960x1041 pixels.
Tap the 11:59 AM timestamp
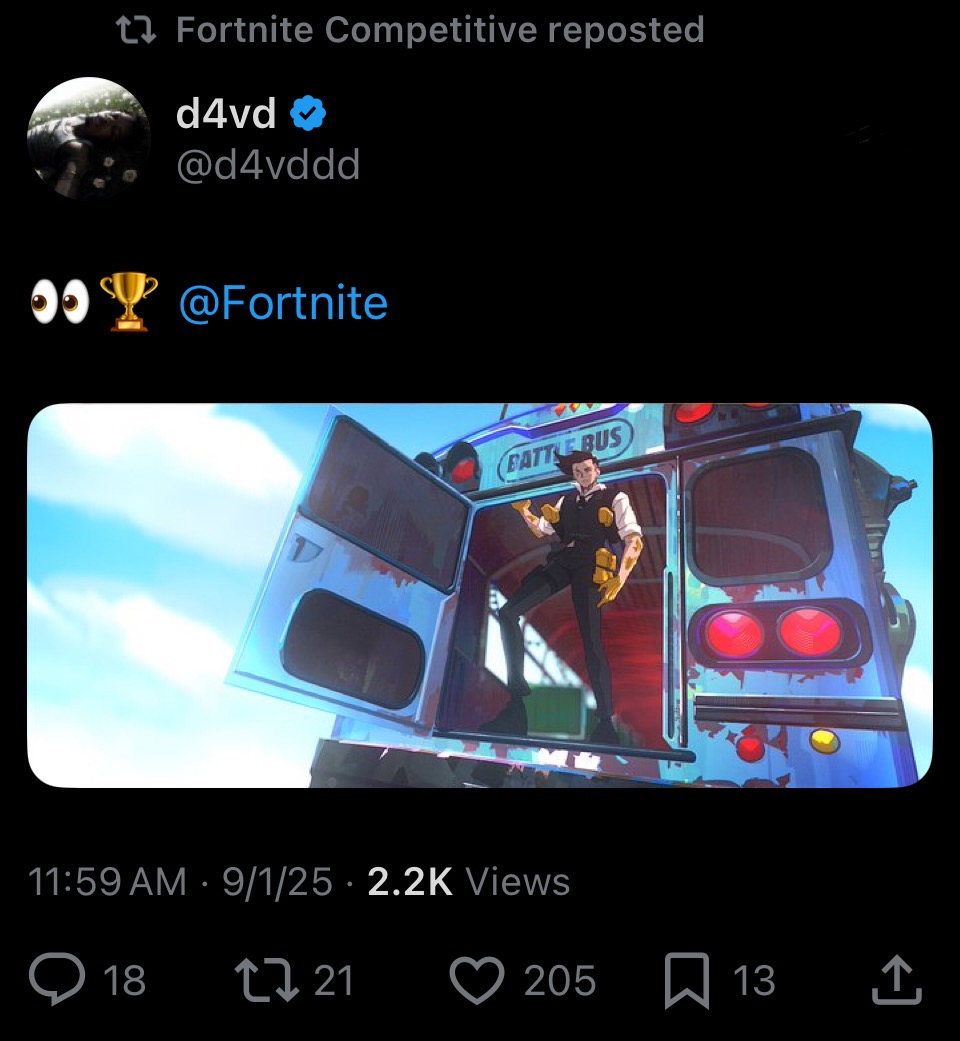coord(108,882)
